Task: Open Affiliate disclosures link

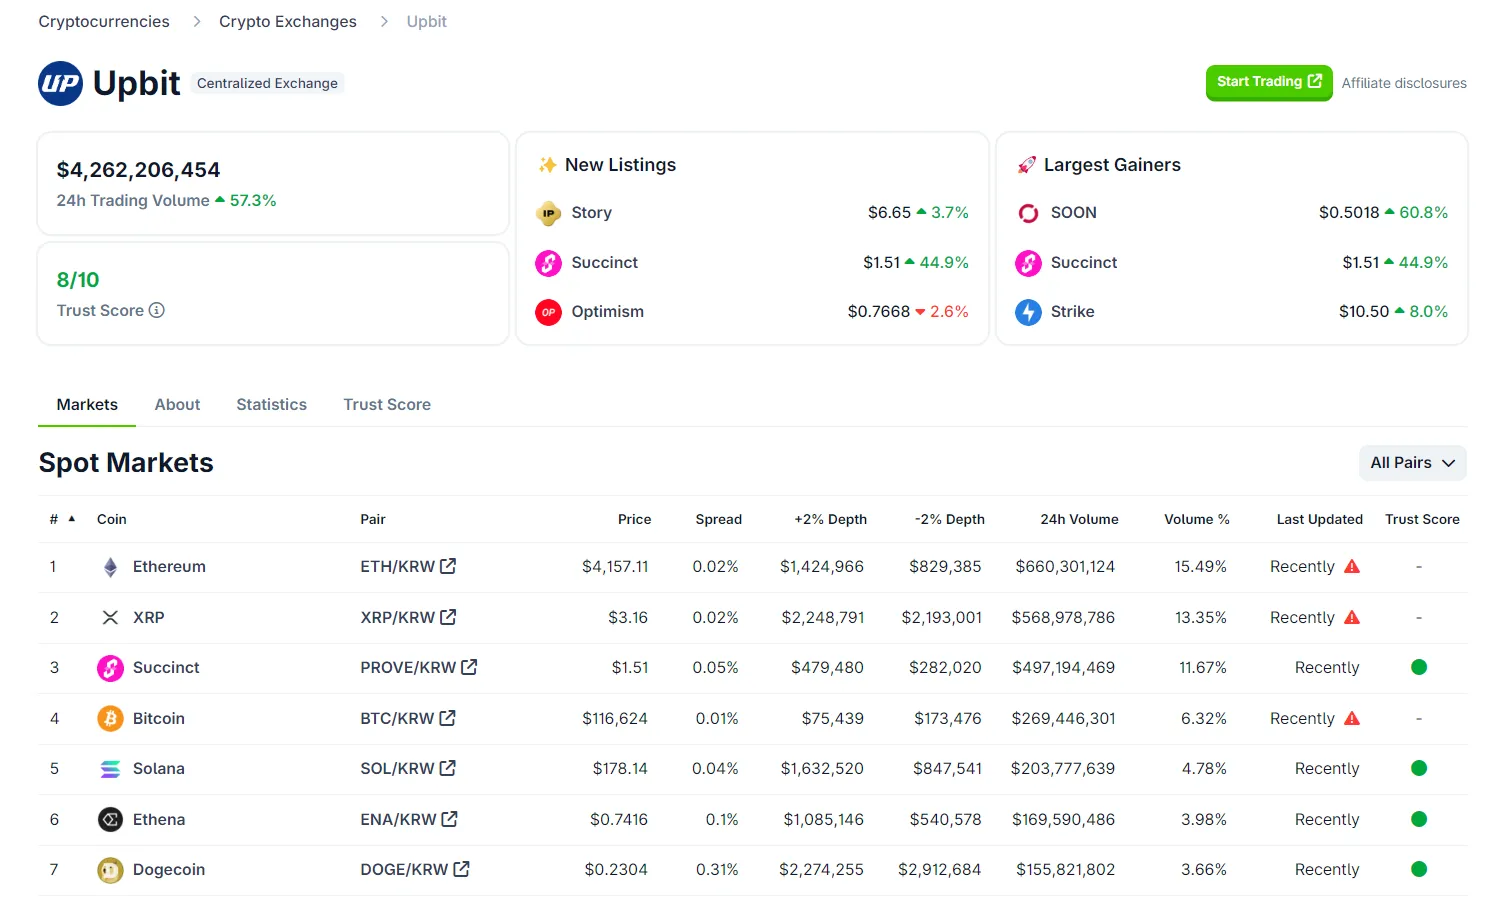Action: coord(1404,83)
